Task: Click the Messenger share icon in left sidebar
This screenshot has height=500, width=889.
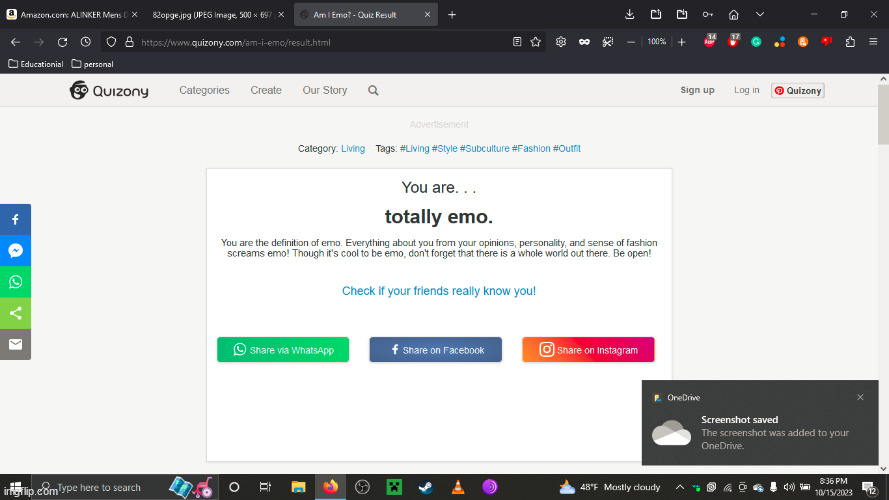Action: pos(15,250)
